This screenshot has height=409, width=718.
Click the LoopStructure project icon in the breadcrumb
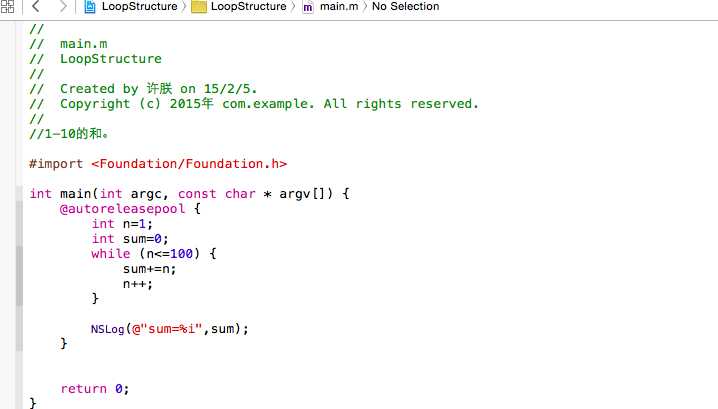coord(90,7)
